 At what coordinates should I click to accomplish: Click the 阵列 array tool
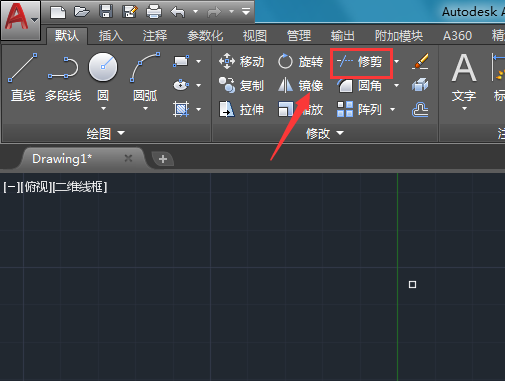pos(360,109)
